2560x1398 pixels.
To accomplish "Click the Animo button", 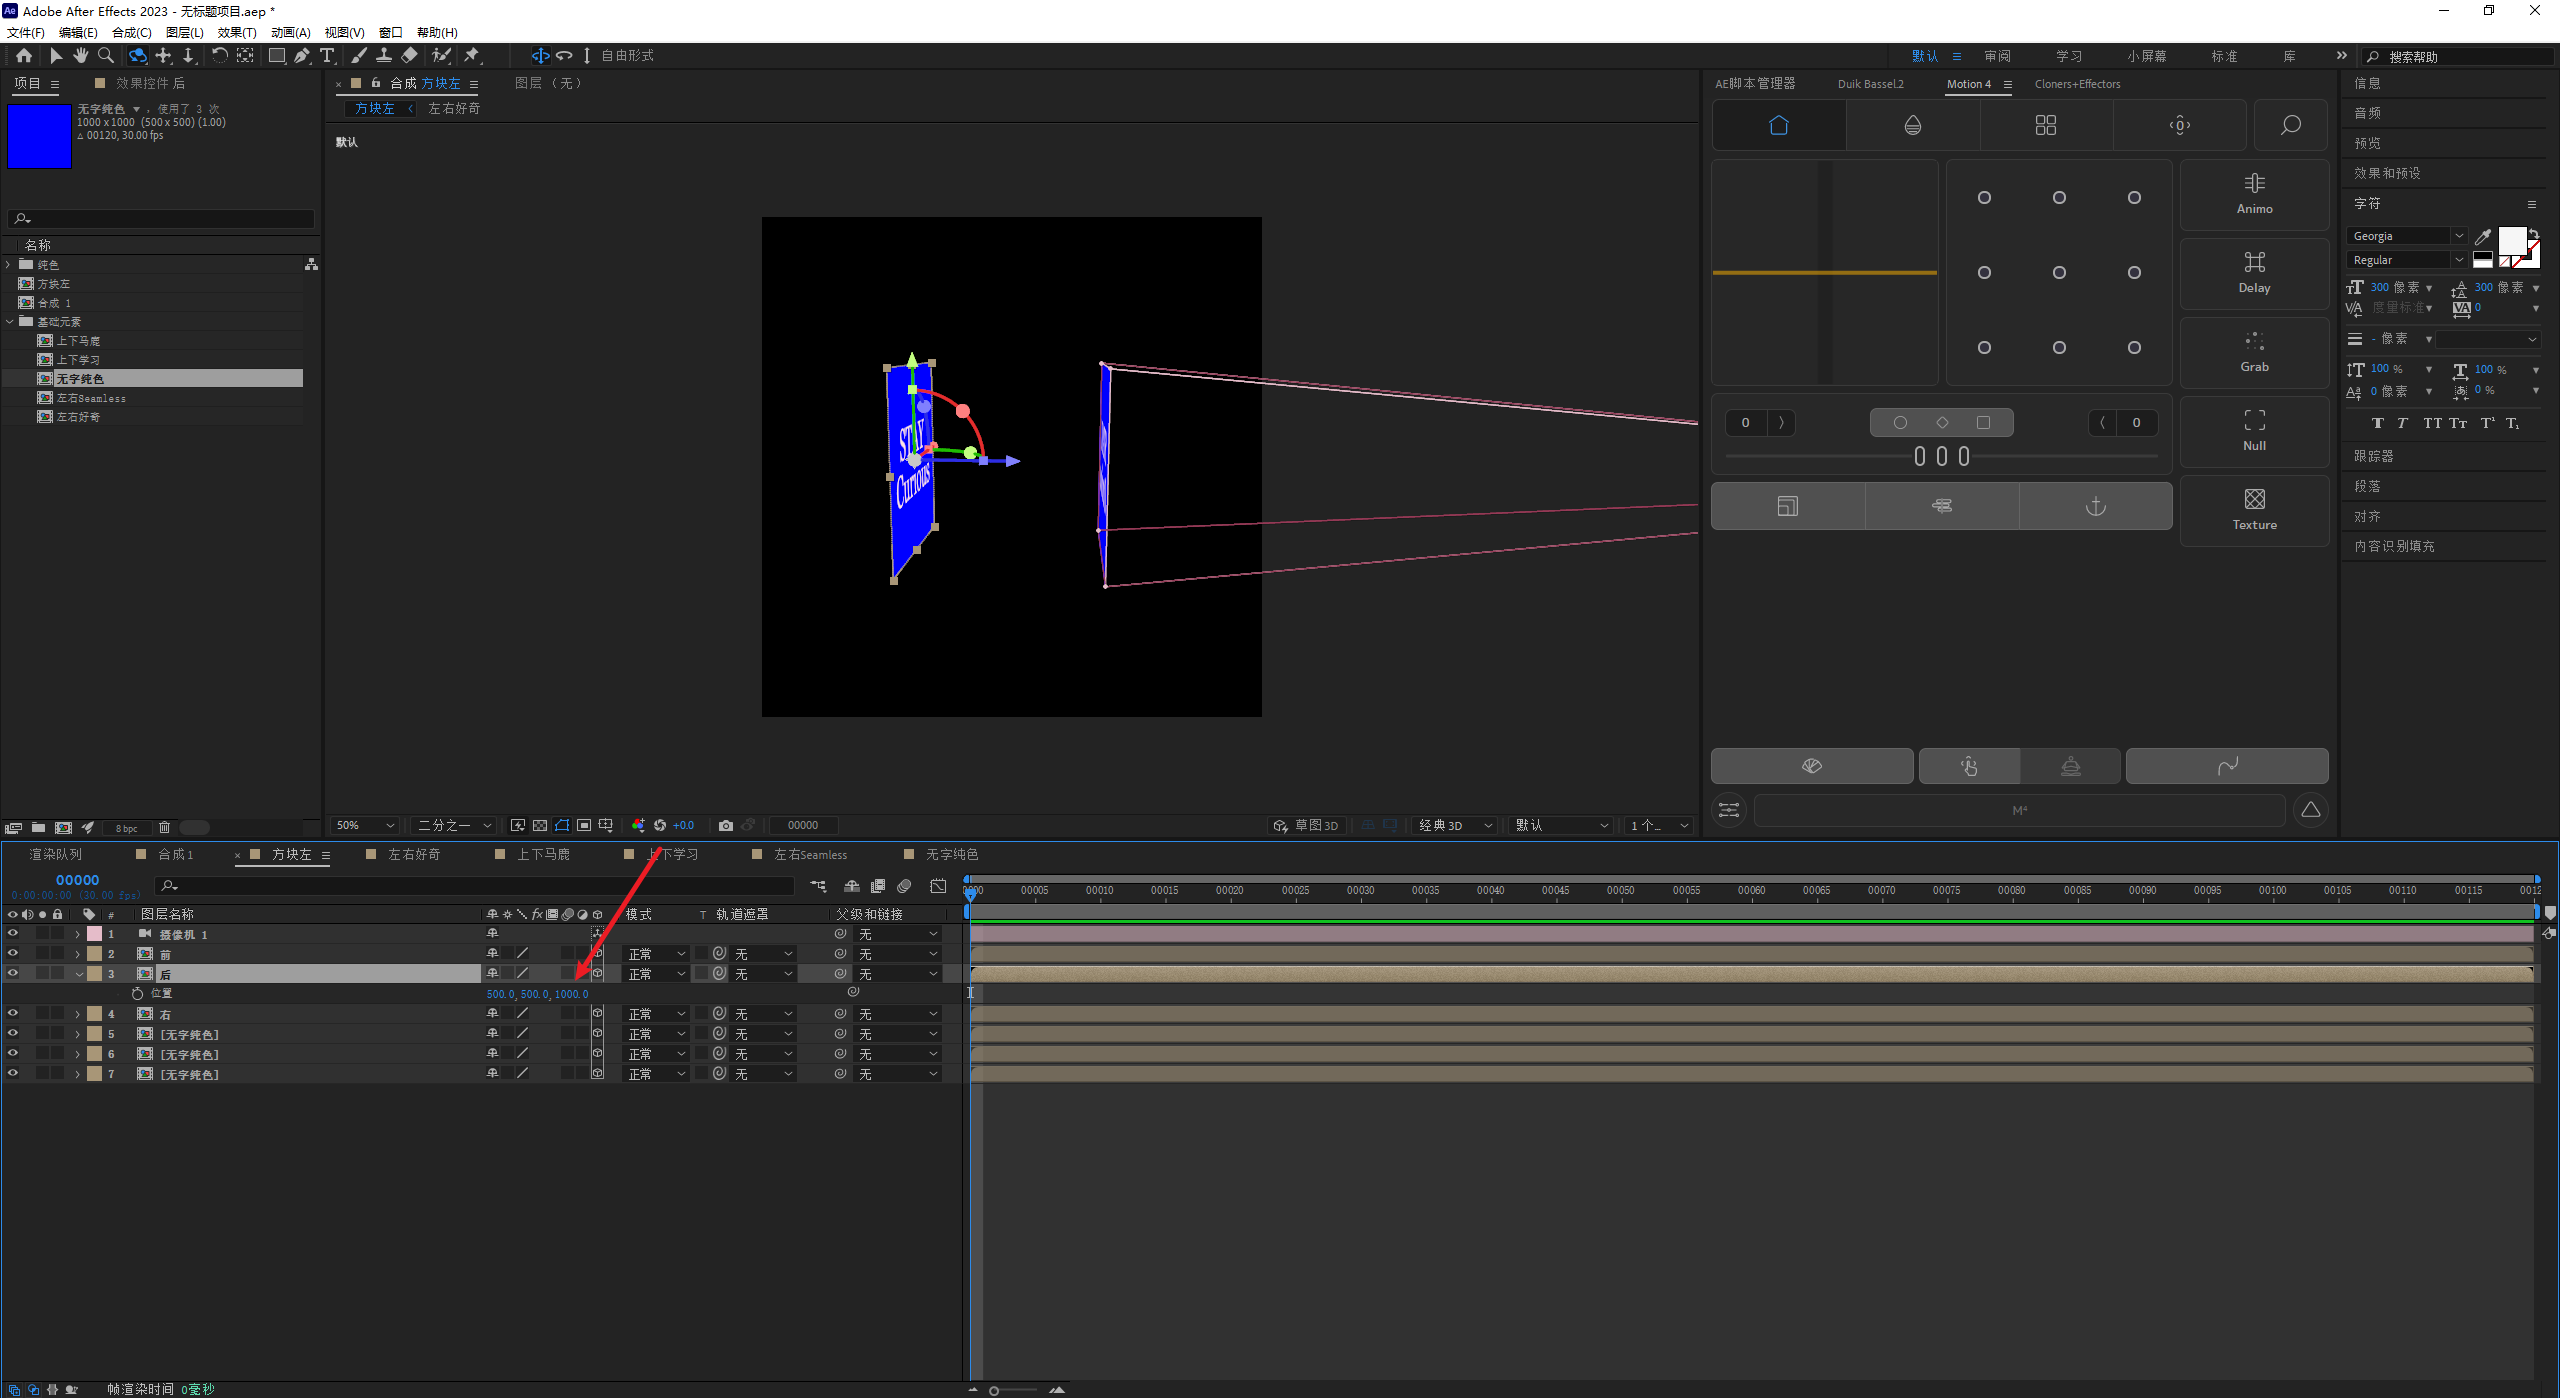I will coord(2254,193).
